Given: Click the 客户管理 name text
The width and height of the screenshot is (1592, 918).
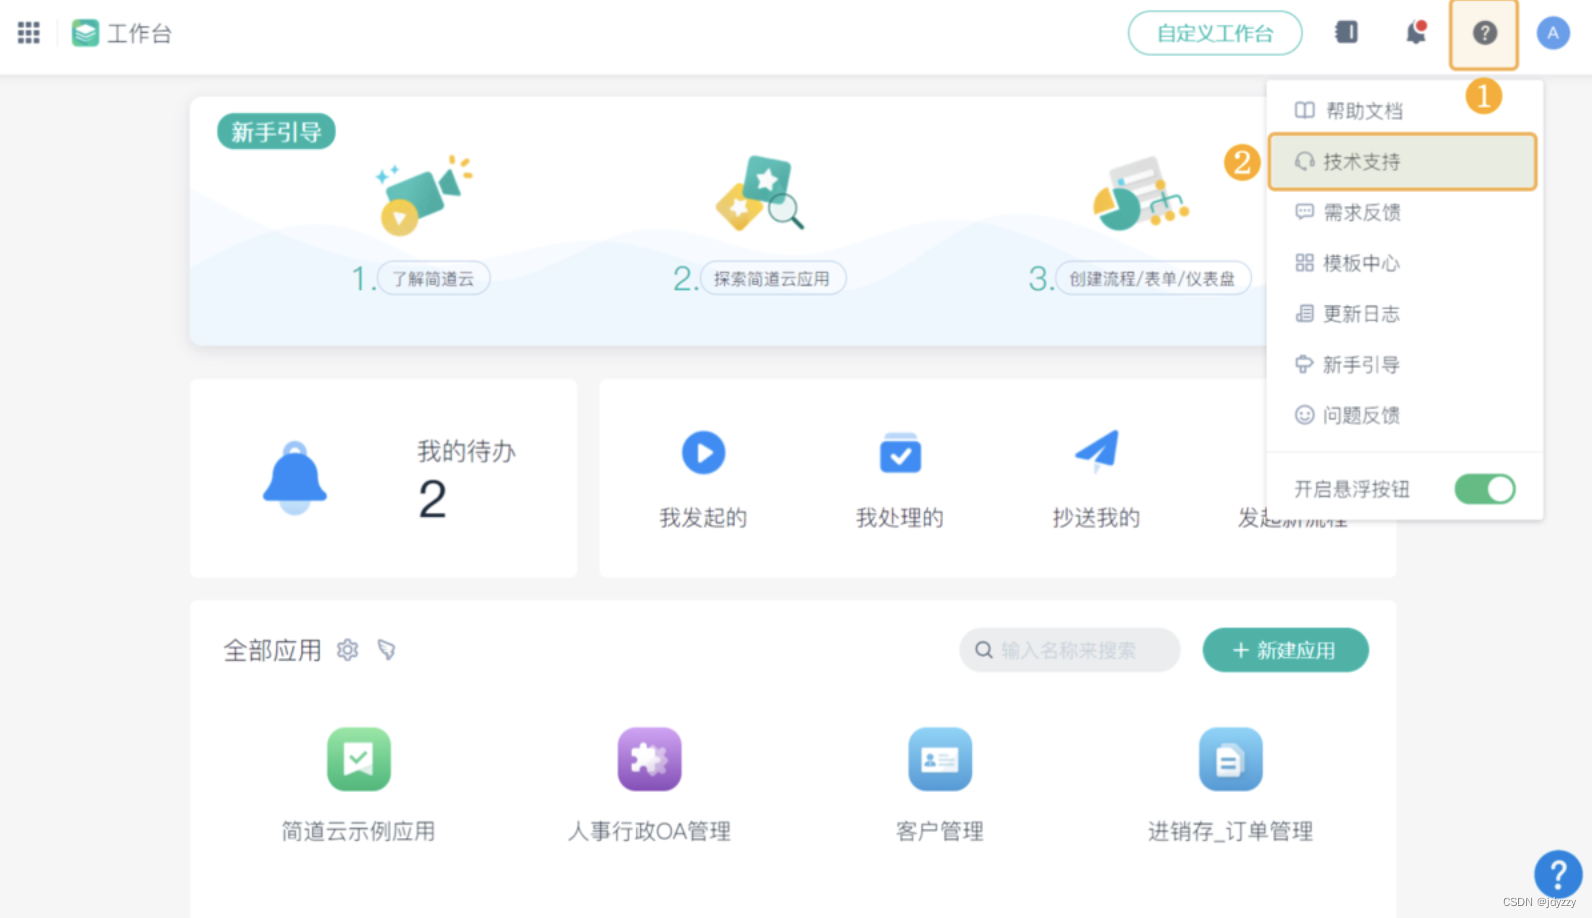Looking at the screenshot, I should point(940,831).
